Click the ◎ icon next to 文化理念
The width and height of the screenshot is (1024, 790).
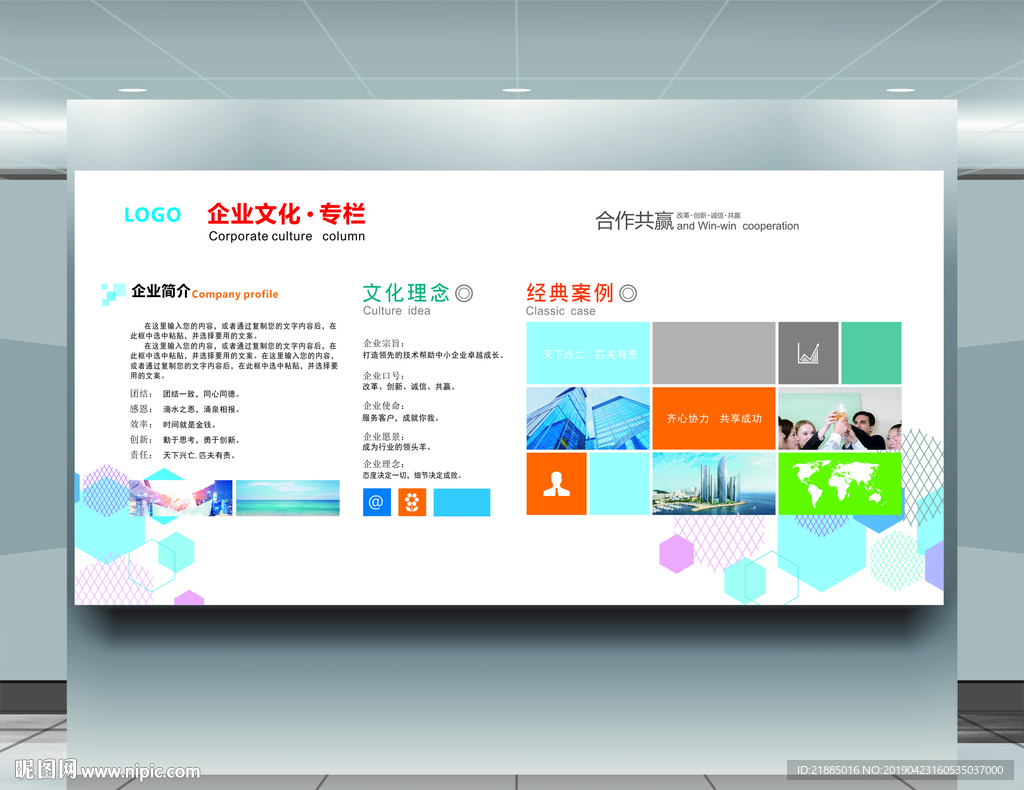463,292
